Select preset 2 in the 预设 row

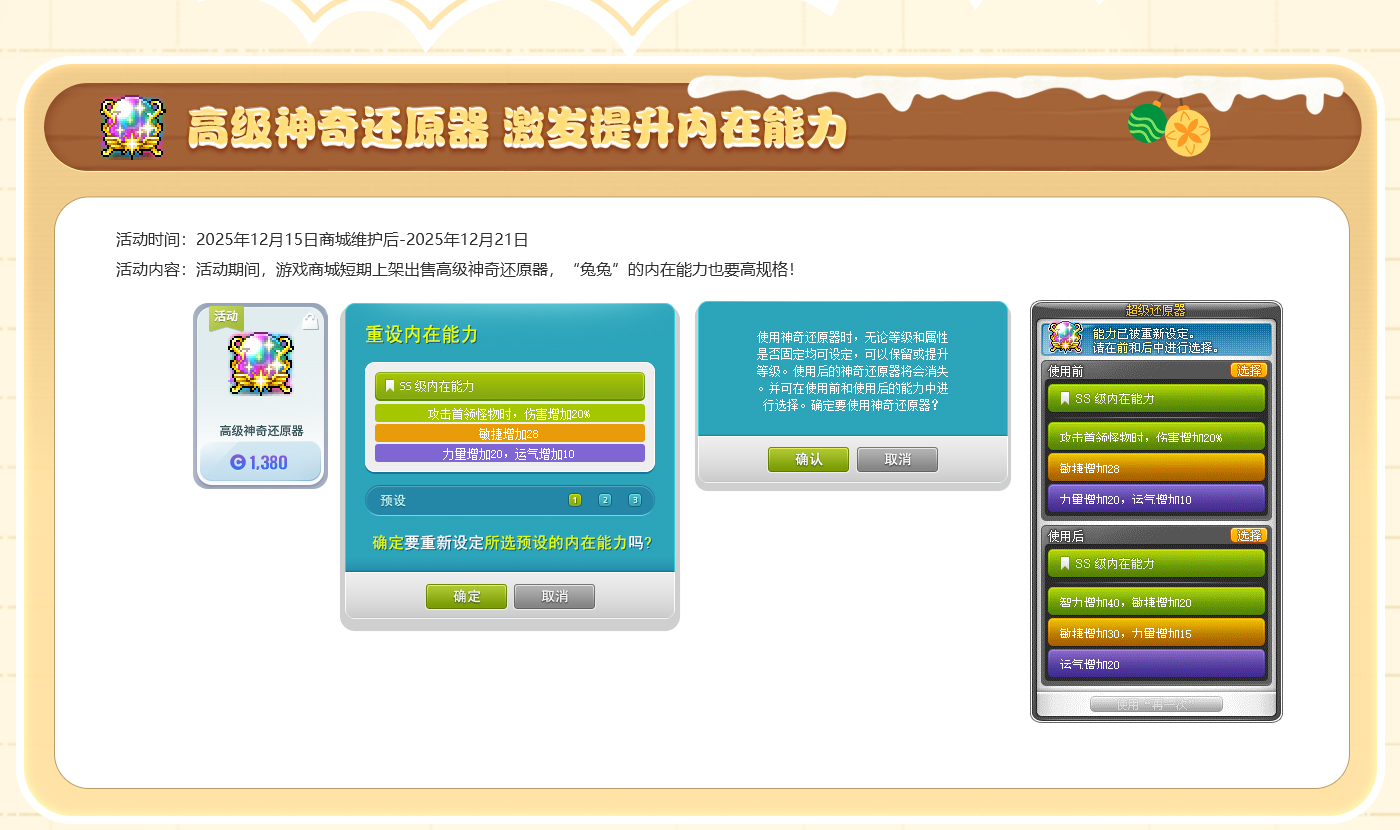(x=604, y=500)
